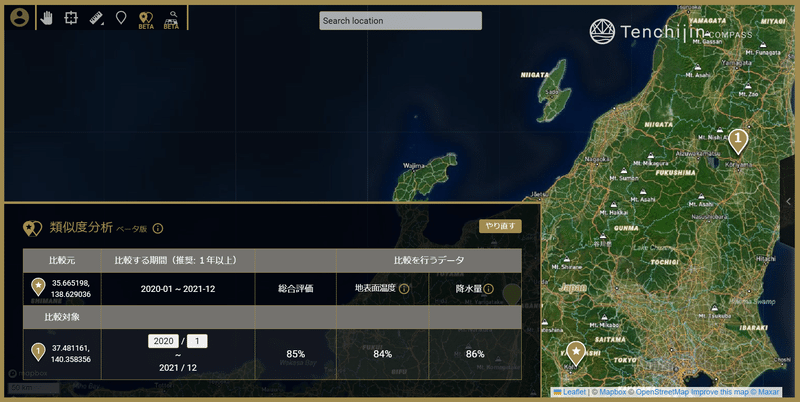Open the Leaflet attribution link
This screenshot has height=402, width=800.
point(574,392)
